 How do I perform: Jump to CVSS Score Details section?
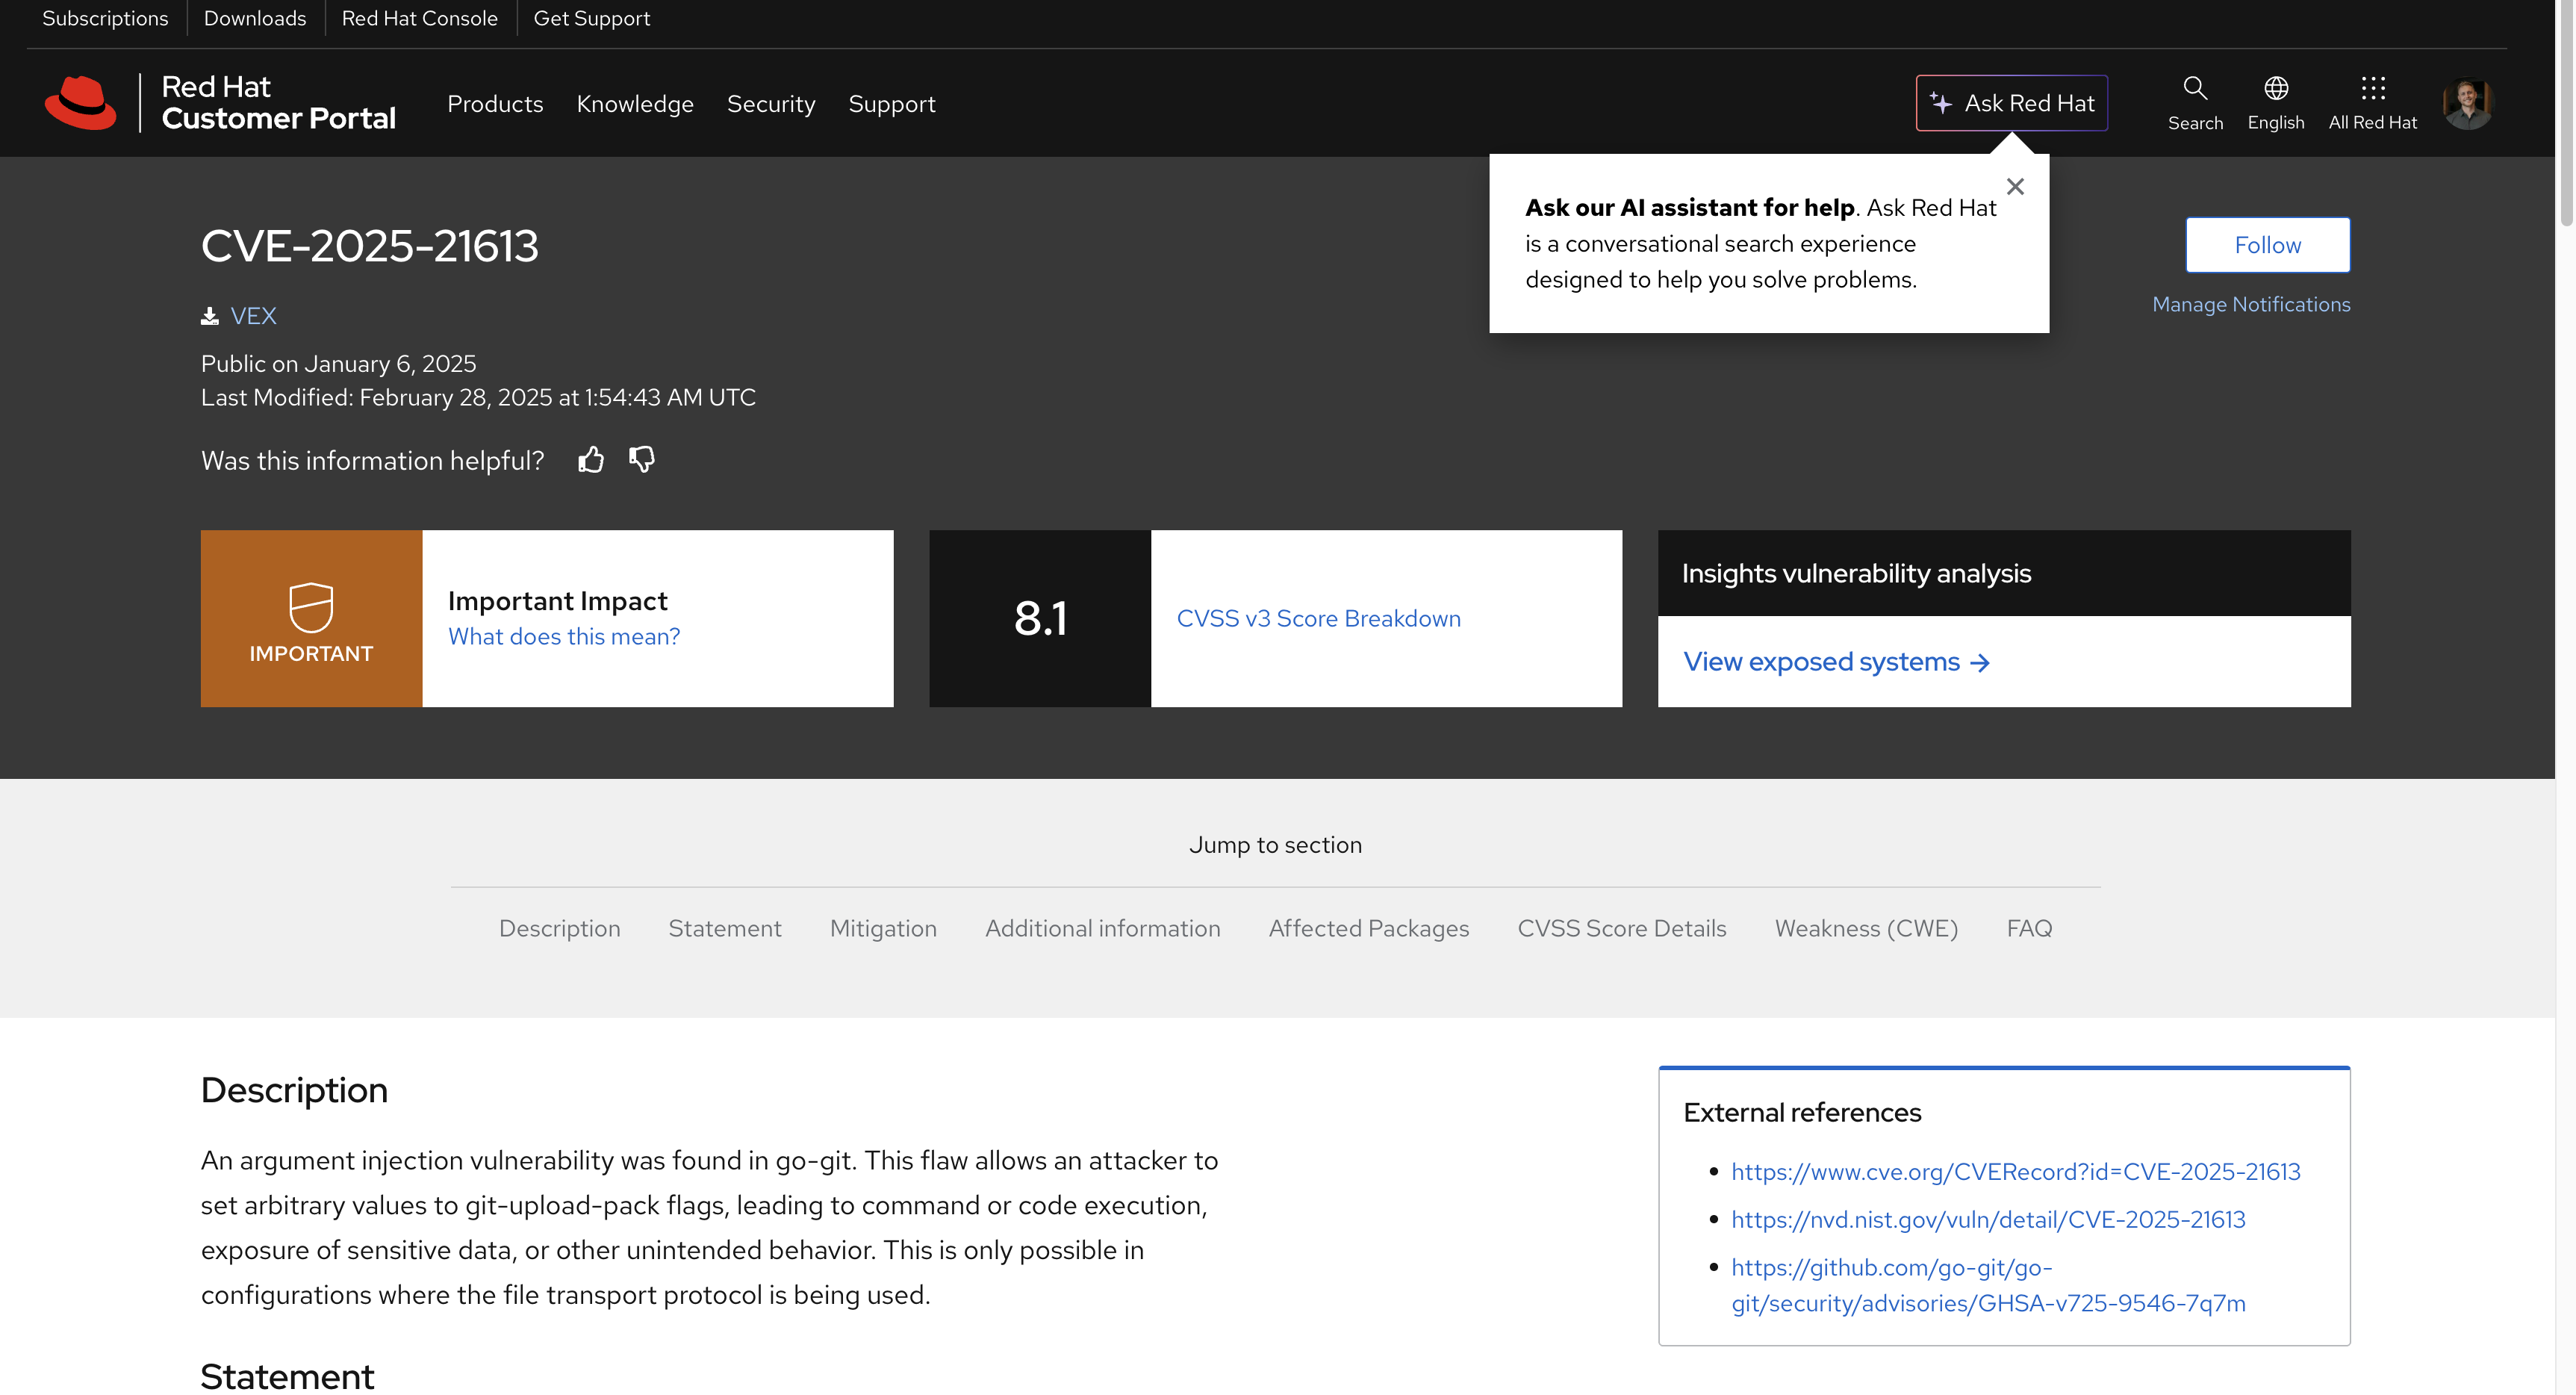tap(1622, 928)
